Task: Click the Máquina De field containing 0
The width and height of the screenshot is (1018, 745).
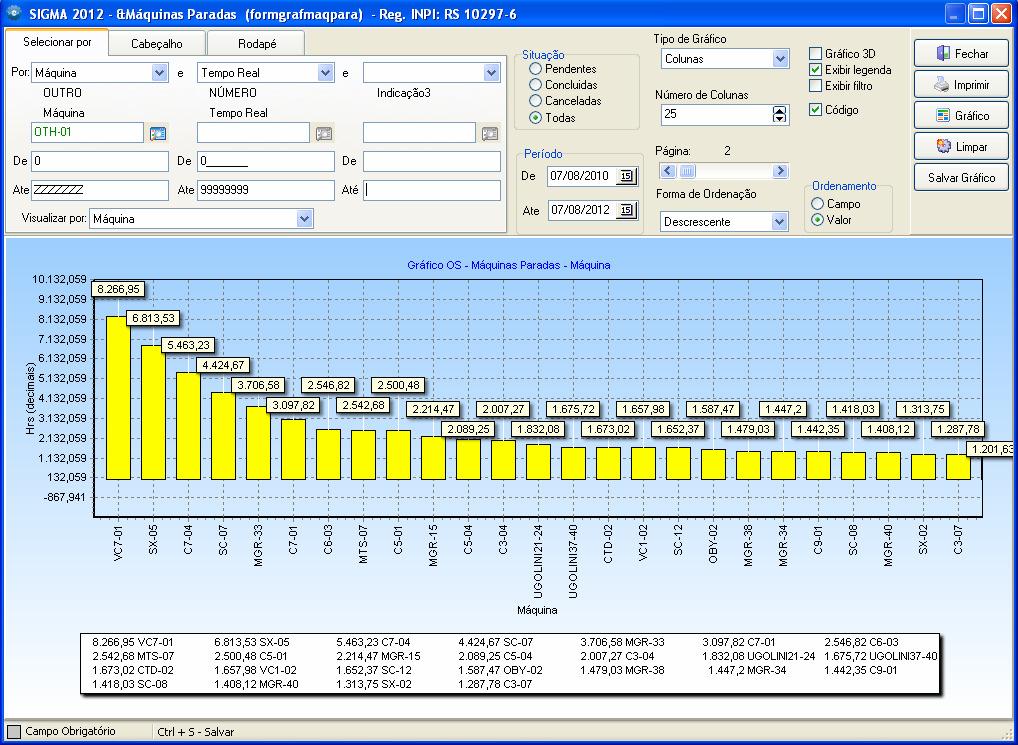Action: [100, 161]
